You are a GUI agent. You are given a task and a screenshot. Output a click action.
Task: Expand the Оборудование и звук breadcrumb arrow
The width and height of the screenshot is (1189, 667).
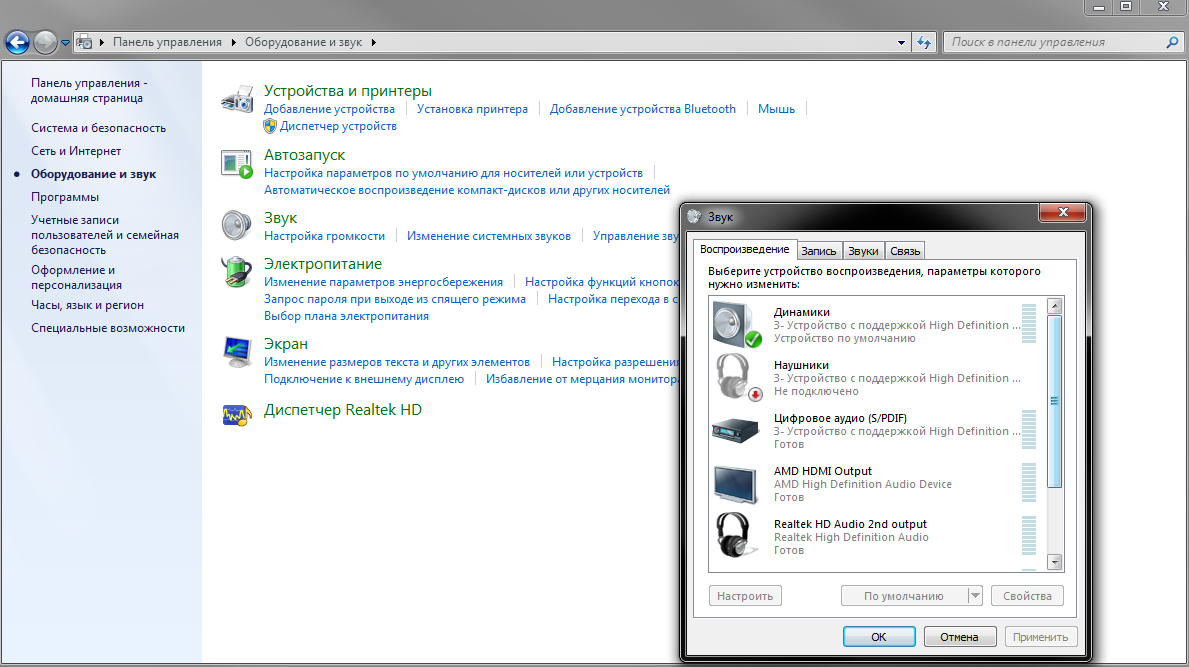click(x=374, y=43)
